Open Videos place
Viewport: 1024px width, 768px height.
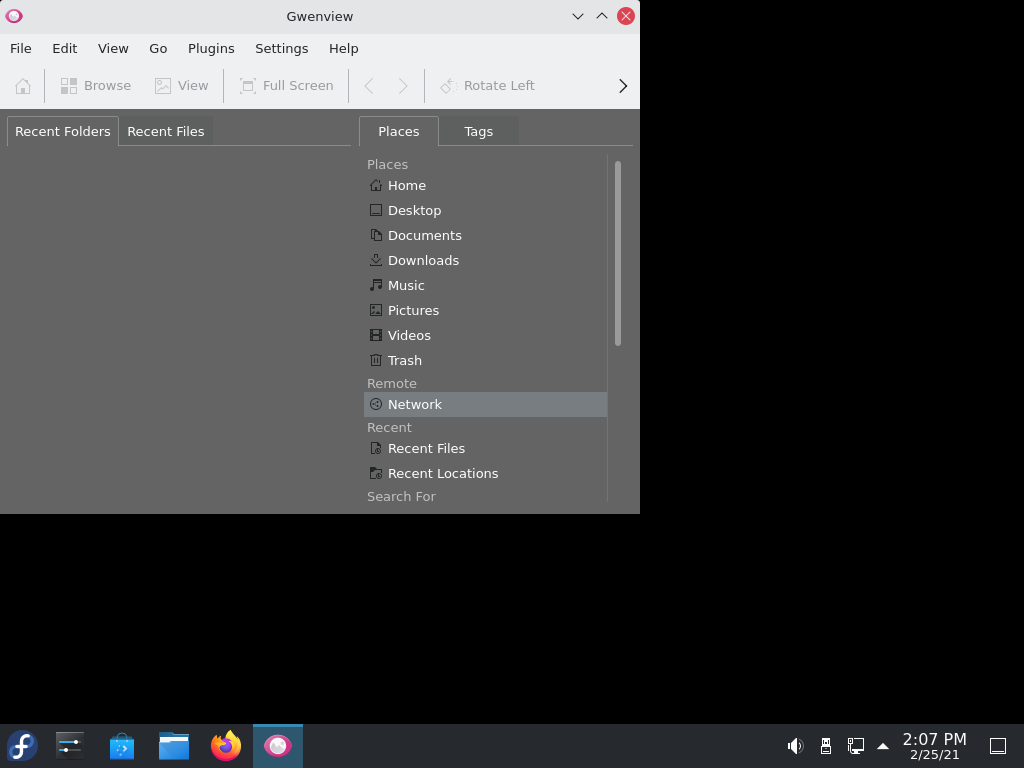point(485,335)
